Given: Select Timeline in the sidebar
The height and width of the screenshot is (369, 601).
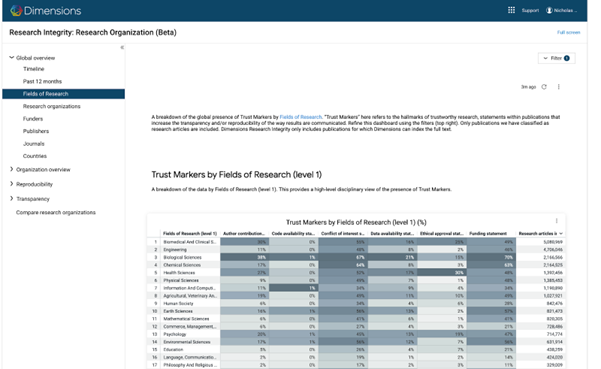Looking at the screenshot, I should click(33, 69).
